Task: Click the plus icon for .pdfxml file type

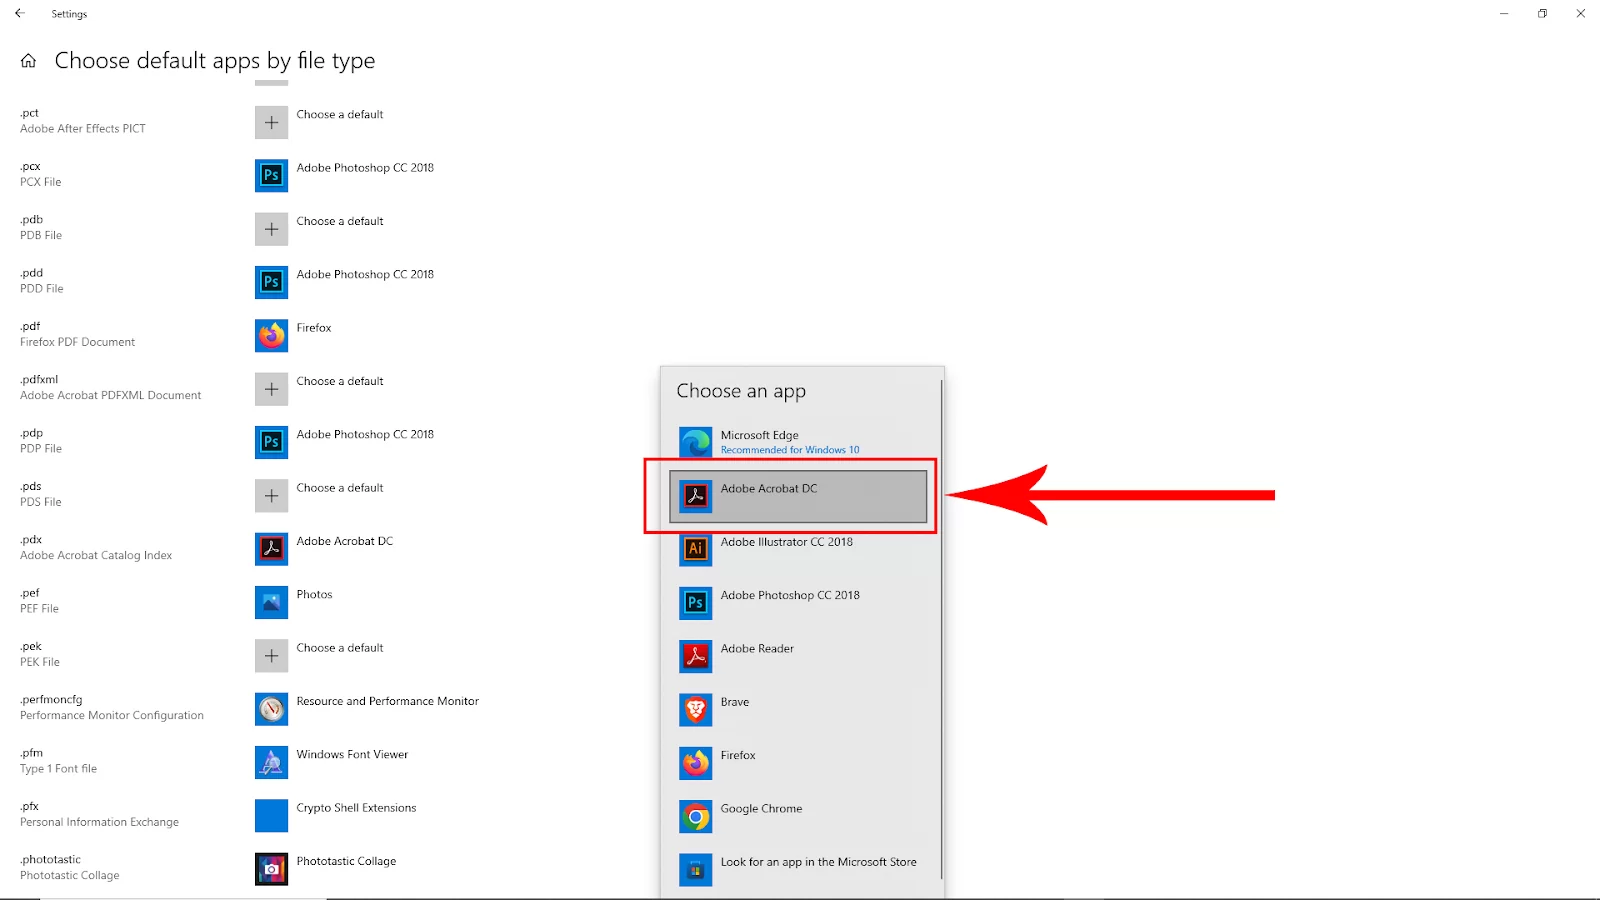Action: (x=271, y=389)
